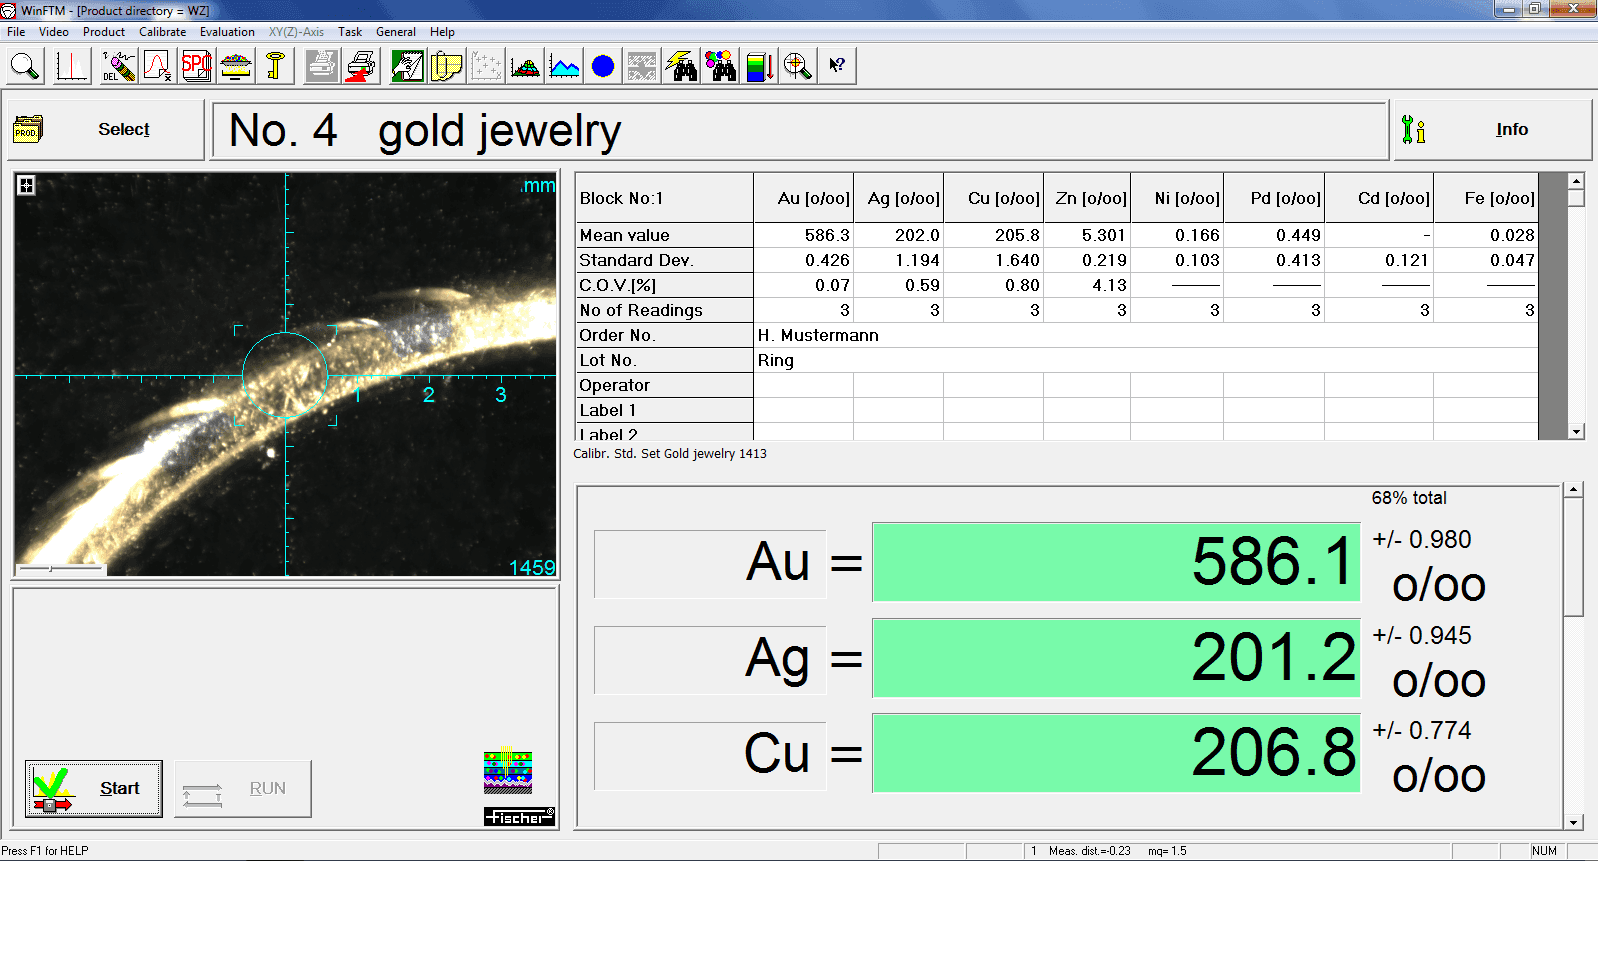Click the Start measurement button
The height and width of the screenshot is (974, 1598).
94,788
